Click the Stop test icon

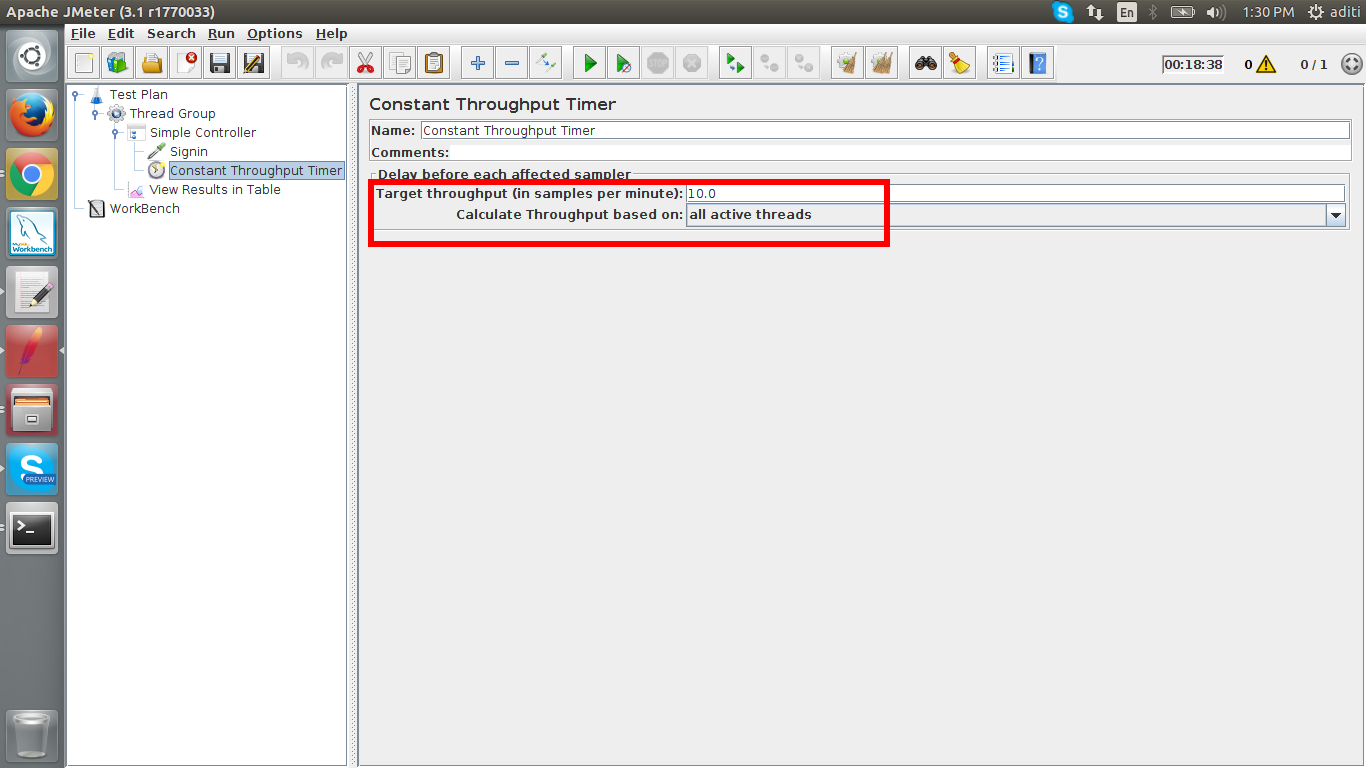pos(658,64)
